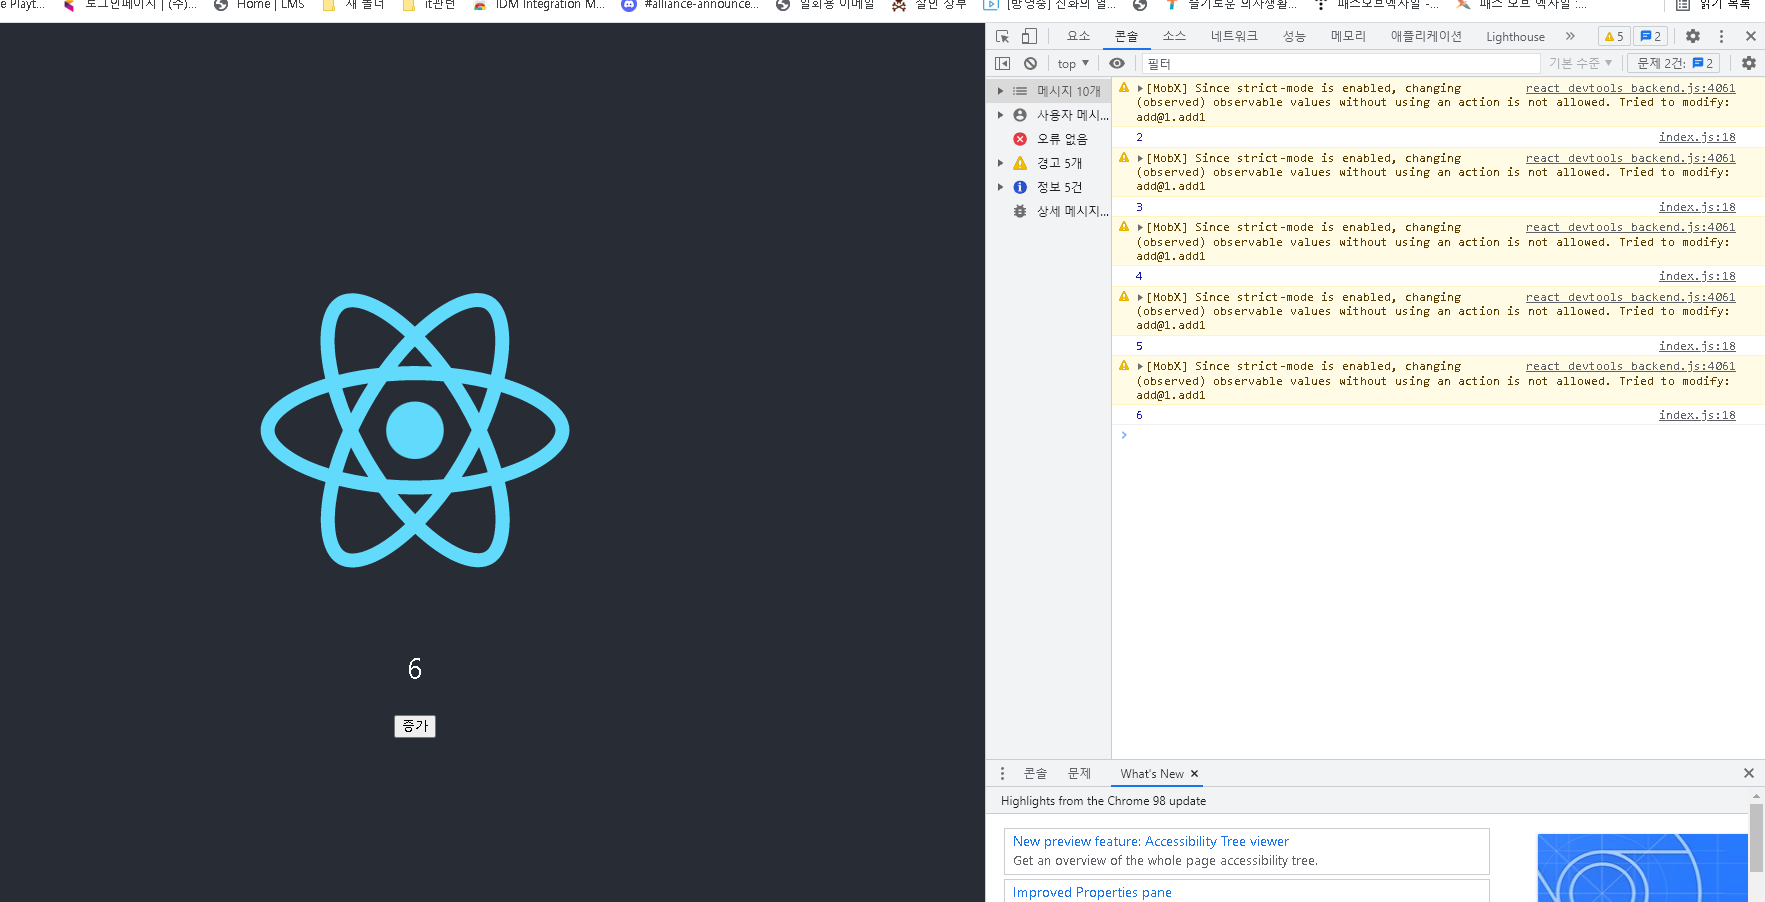Screen dimensions: 1765x902
Task: Click the 5 warnings counter badge
Action: pyautogui.click(x=1614, y=36)
